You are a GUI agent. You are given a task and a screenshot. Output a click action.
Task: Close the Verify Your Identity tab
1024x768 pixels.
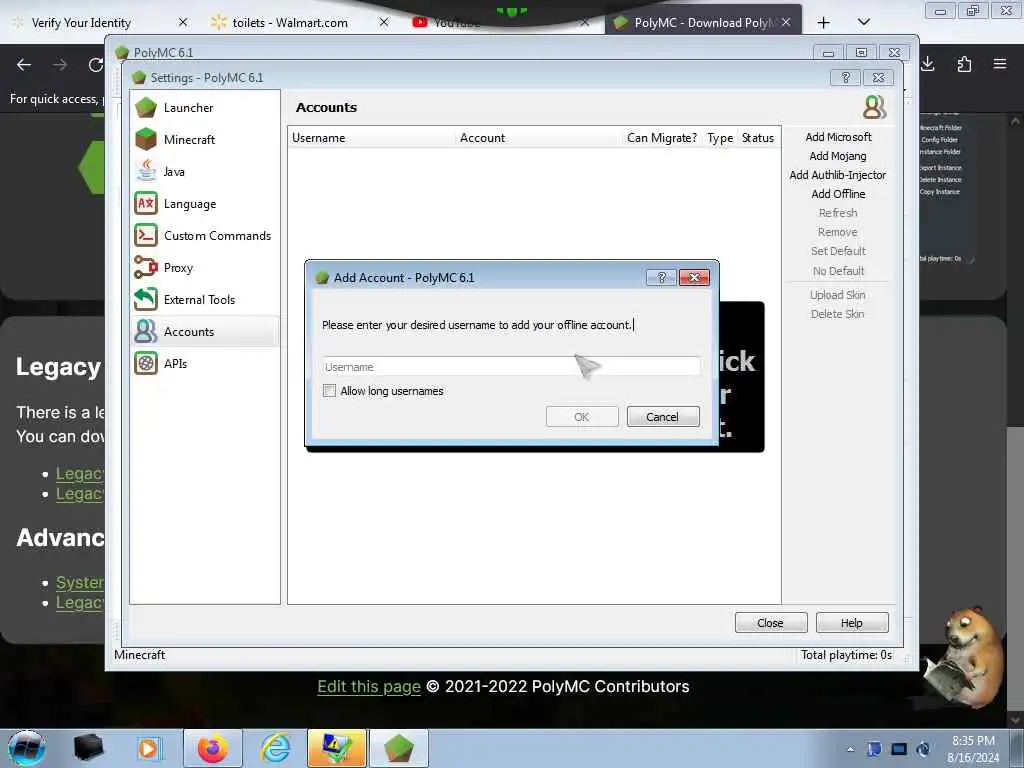click(183, 22)
